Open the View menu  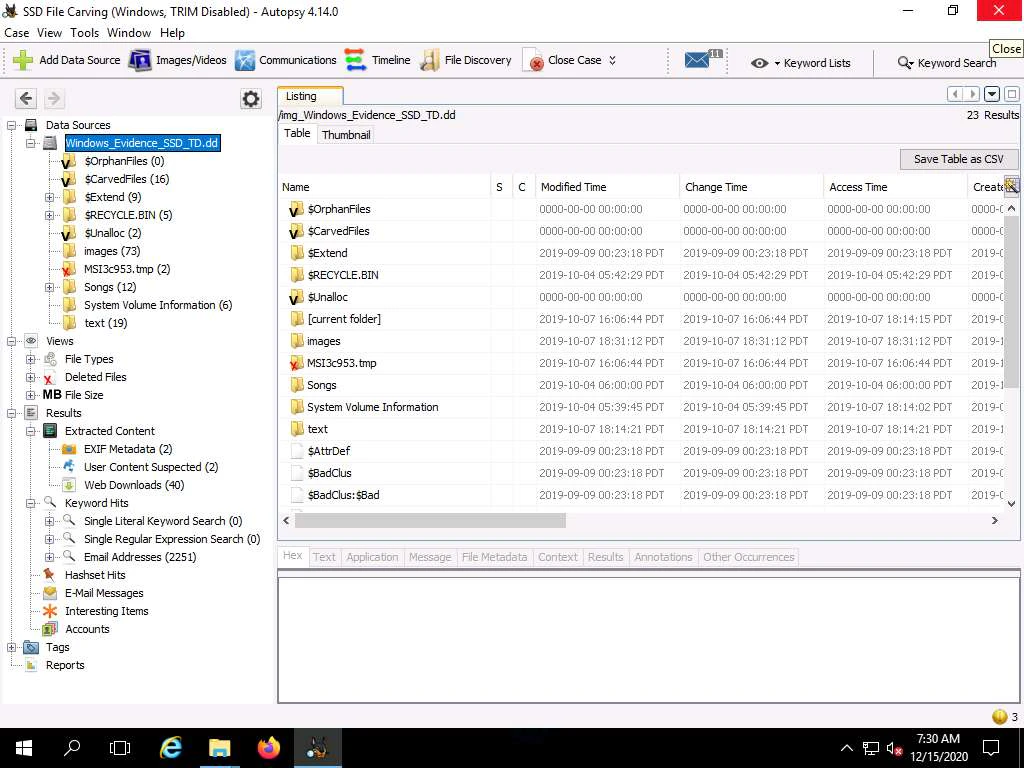(49, 33)
